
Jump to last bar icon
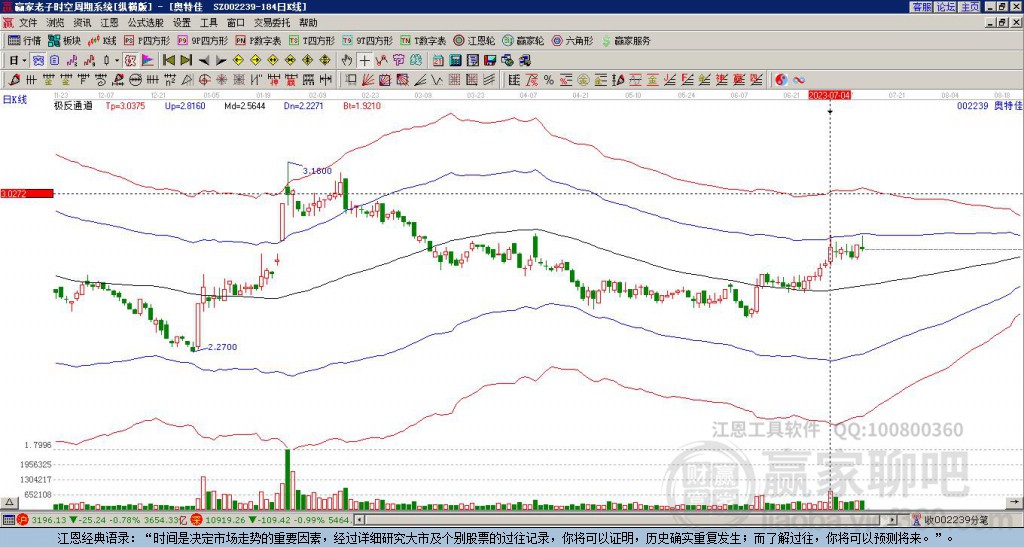tap(186, 61)
